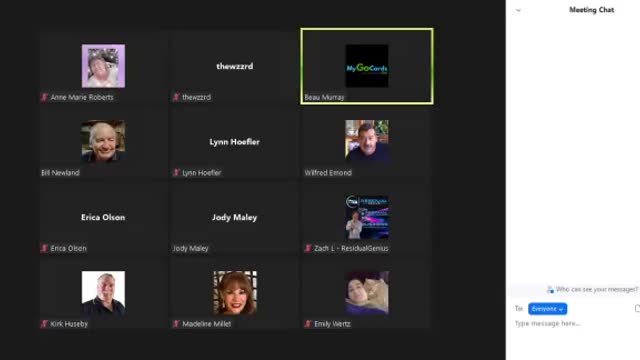The image size is (640, 360).
Task: Click Erica Olson's muted microphone icon
Action: (x=44, y=248)
